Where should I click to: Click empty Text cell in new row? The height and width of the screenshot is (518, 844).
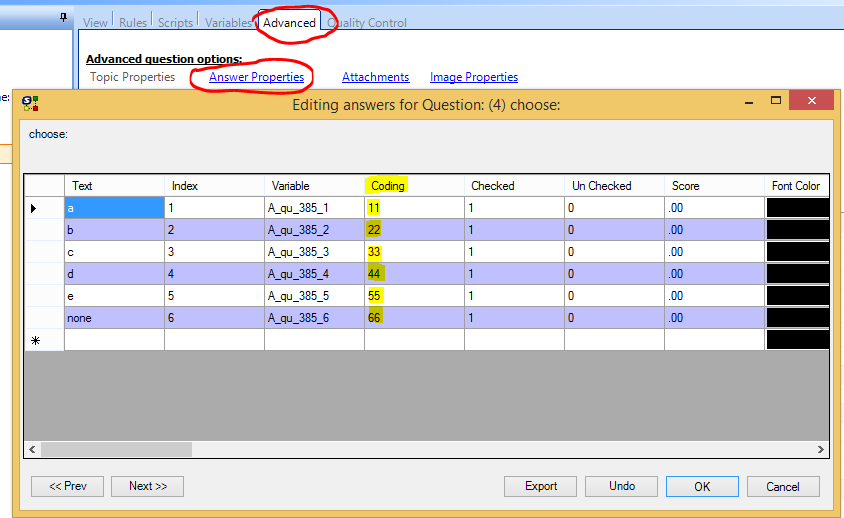pos(115,340)
